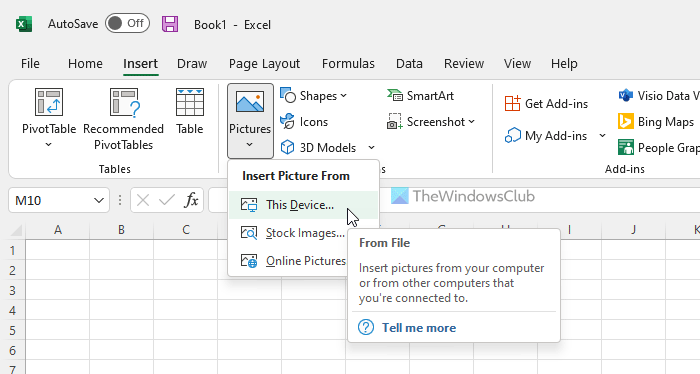Click the Icons button
Image resolution: width=700 pixels, height=374 pixels.
point(304,121)
